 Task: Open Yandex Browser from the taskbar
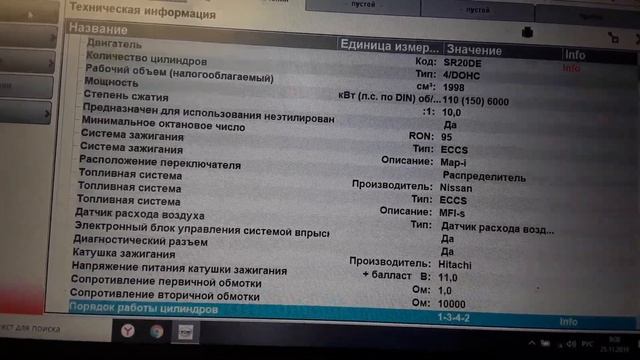coord(128,331)
